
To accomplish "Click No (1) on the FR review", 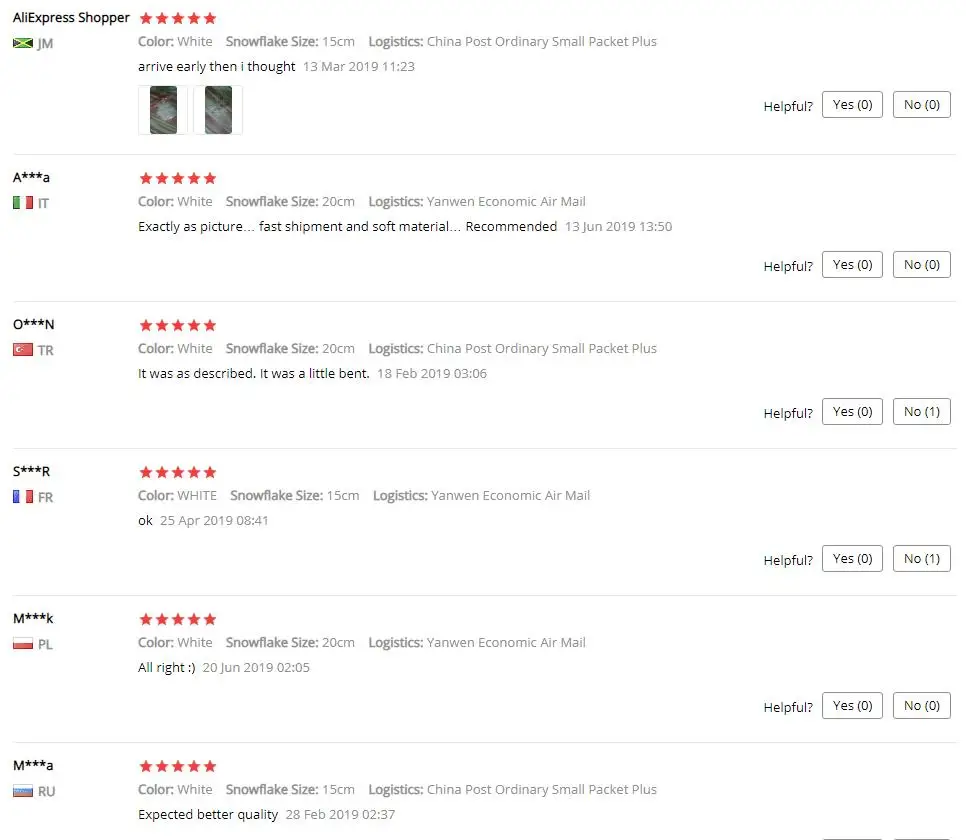I will (x=922, y=558).
